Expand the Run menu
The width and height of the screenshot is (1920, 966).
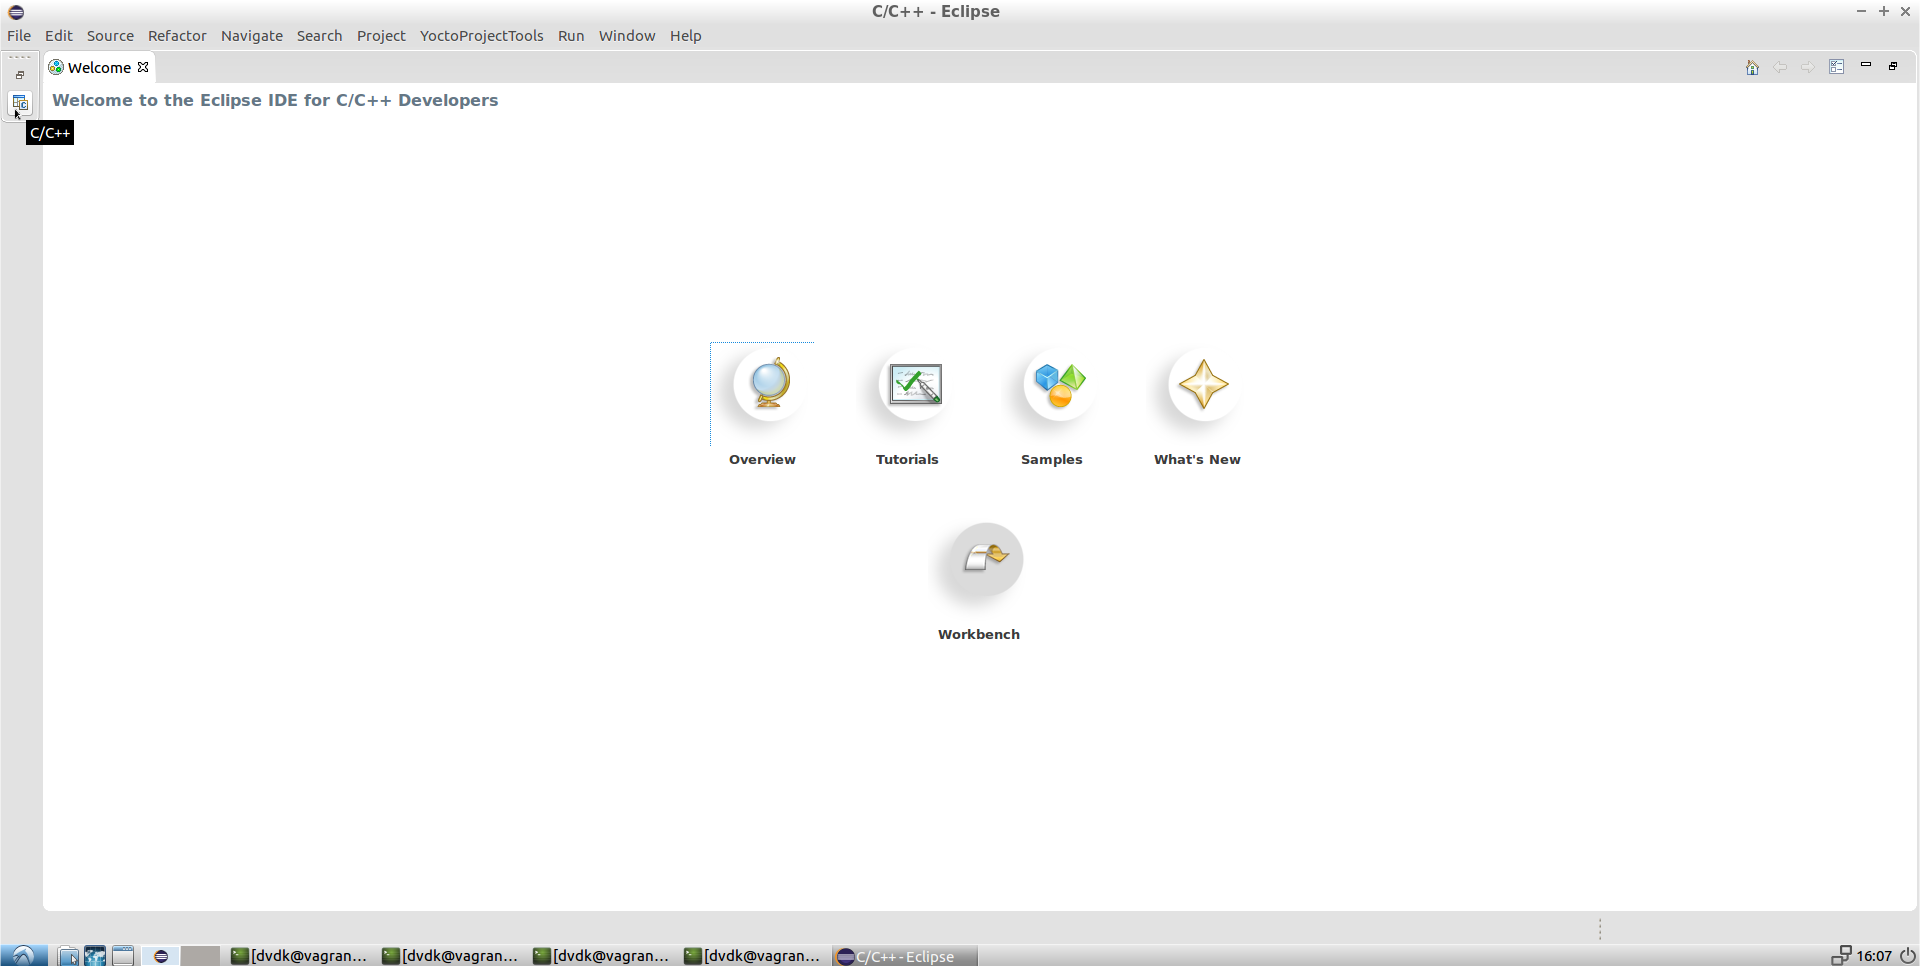click(571, 36)
